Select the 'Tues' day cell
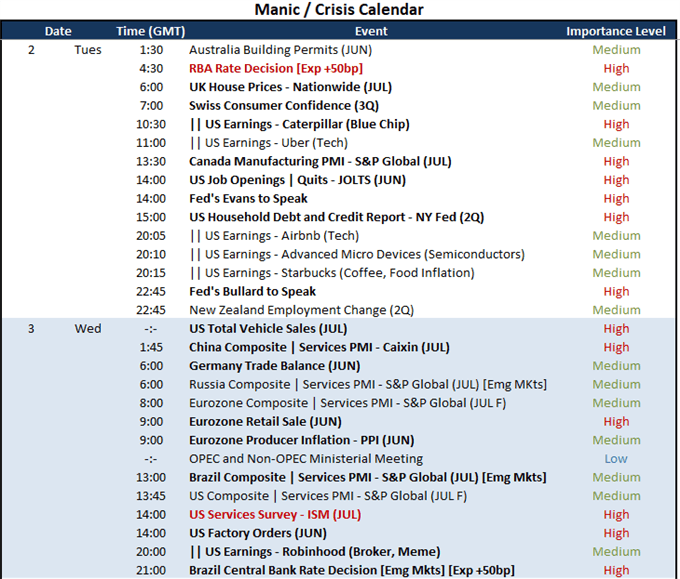 click(x=88, y=50)
